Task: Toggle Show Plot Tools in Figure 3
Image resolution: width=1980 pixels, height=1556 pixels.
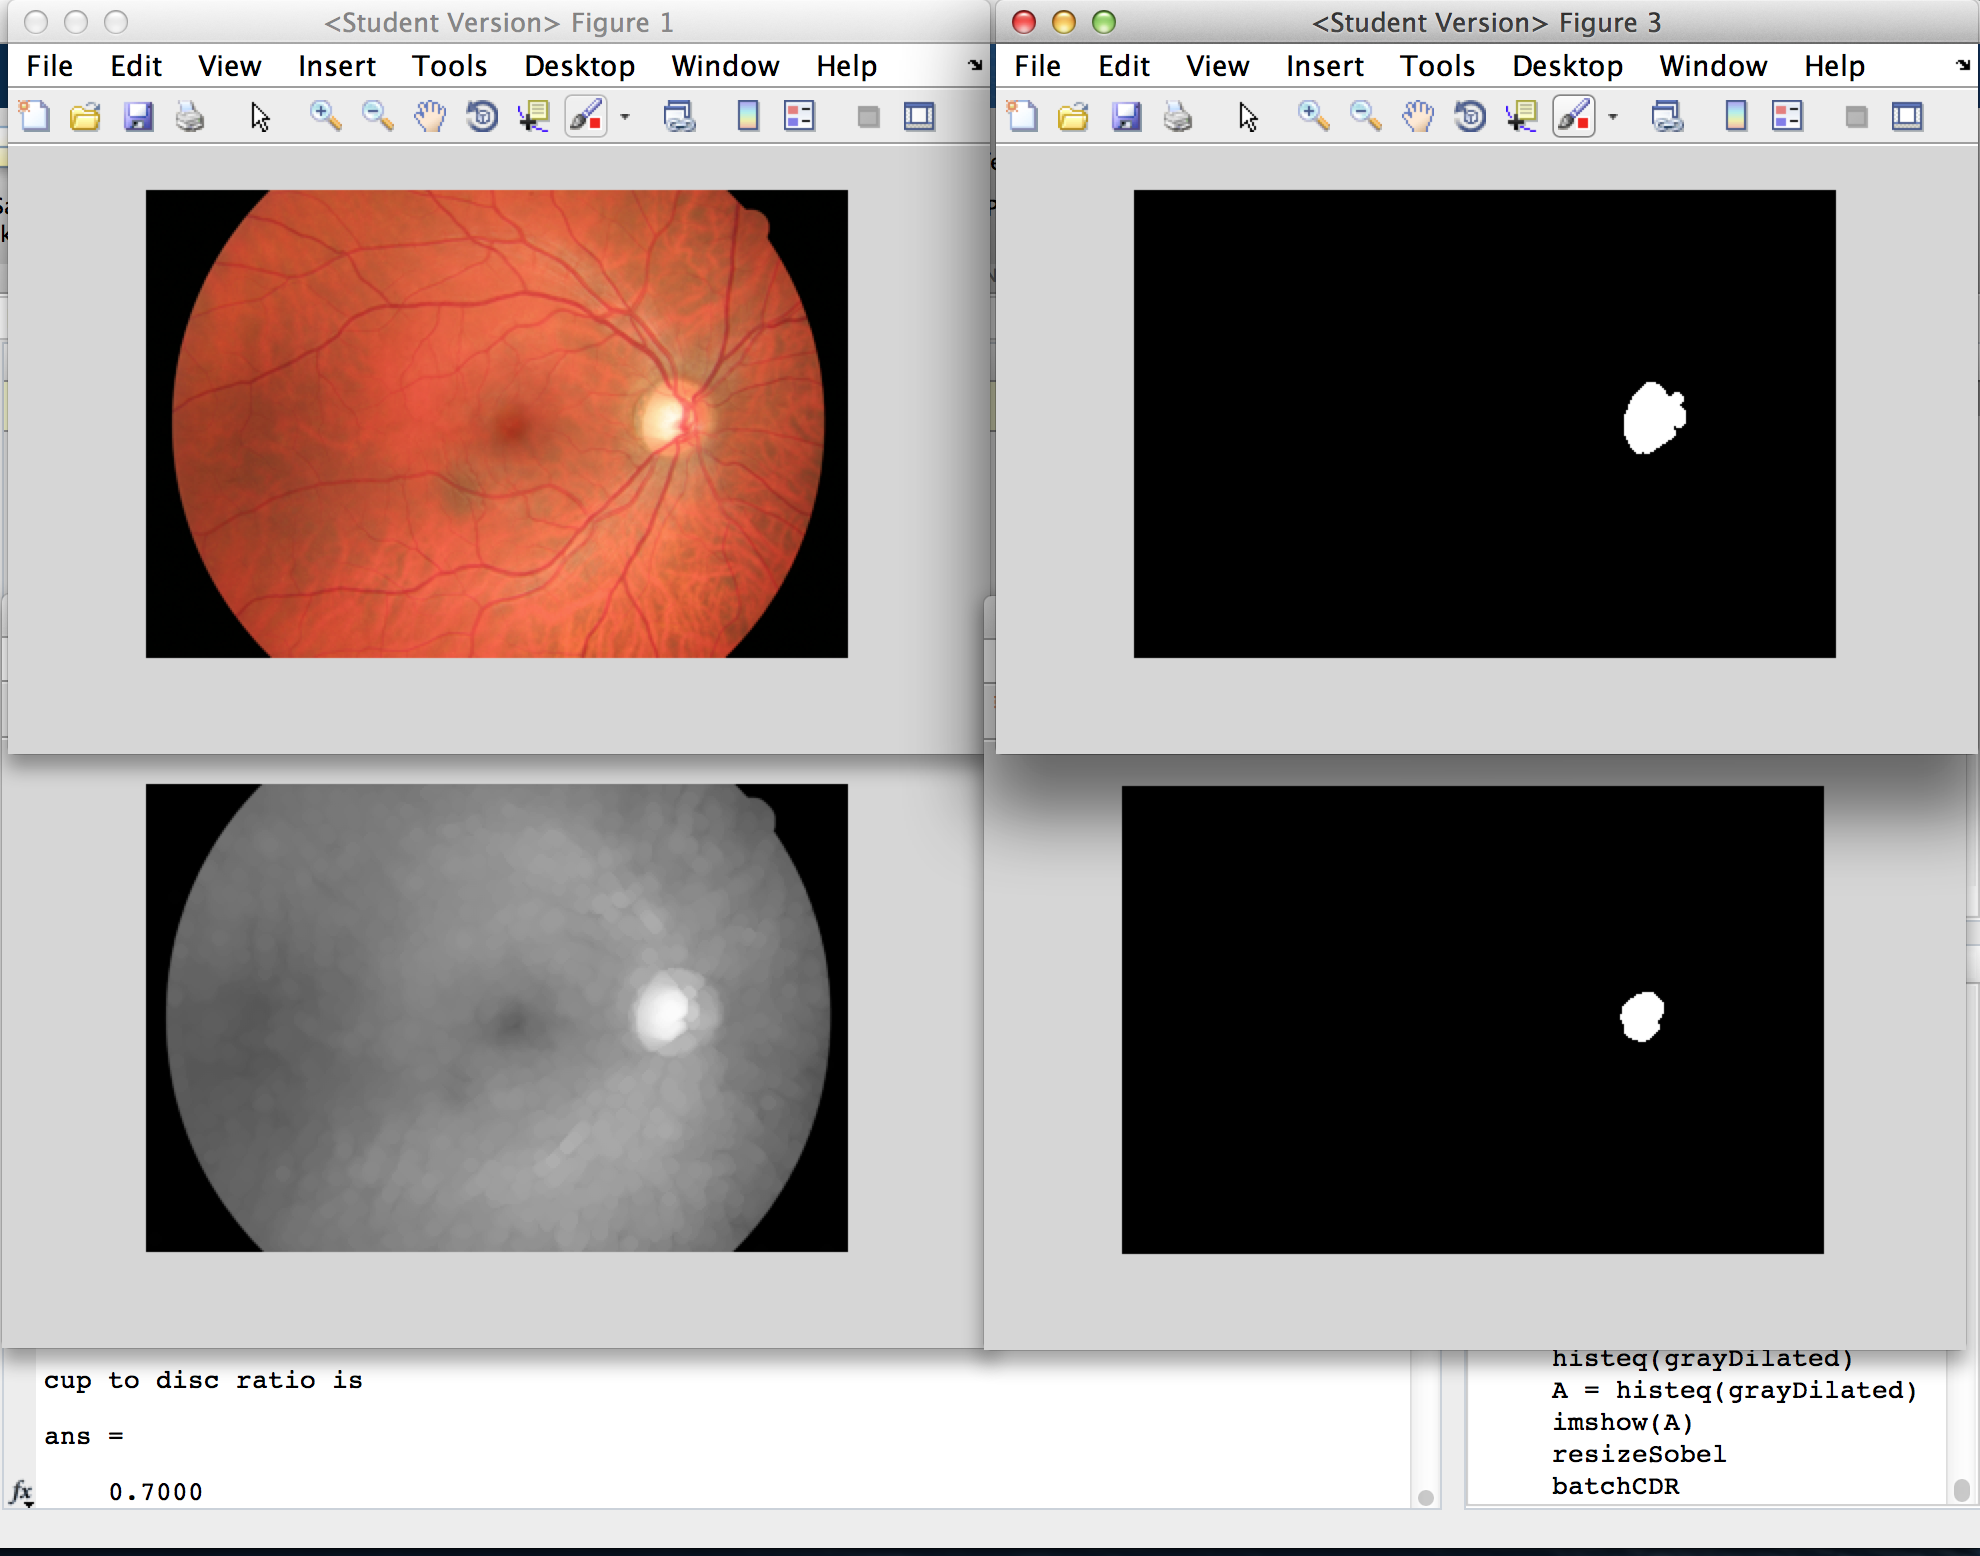Action: tap(1907, 117)
